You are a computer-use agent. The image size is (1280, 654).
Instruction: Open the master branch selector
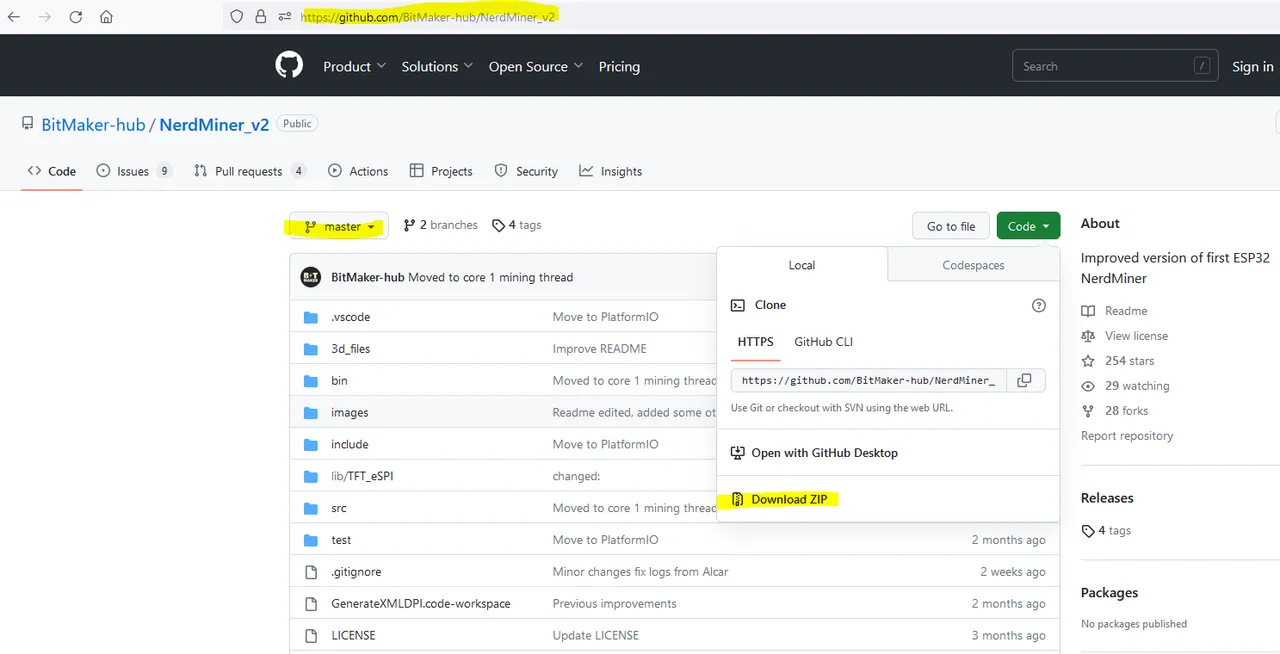click(339, 227)
